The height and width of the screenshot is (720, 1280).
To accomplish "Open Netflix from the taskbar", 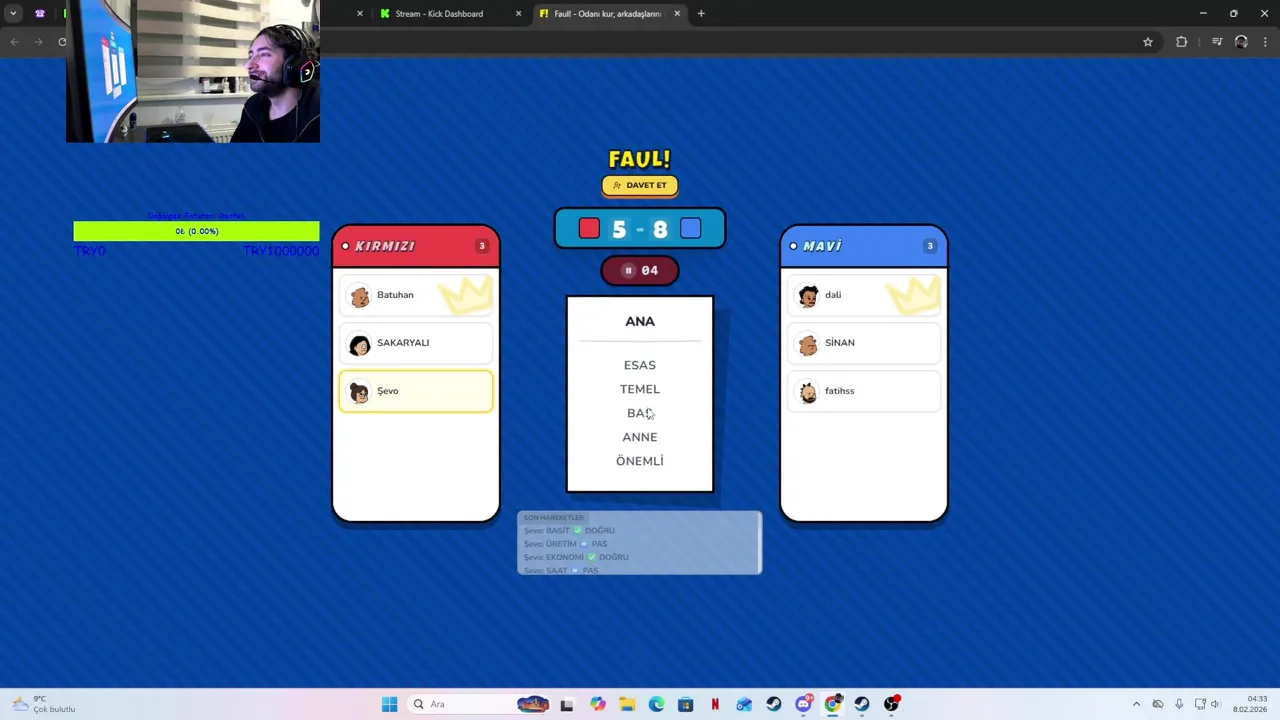I will pyautogui.click(x=715, y=704).
